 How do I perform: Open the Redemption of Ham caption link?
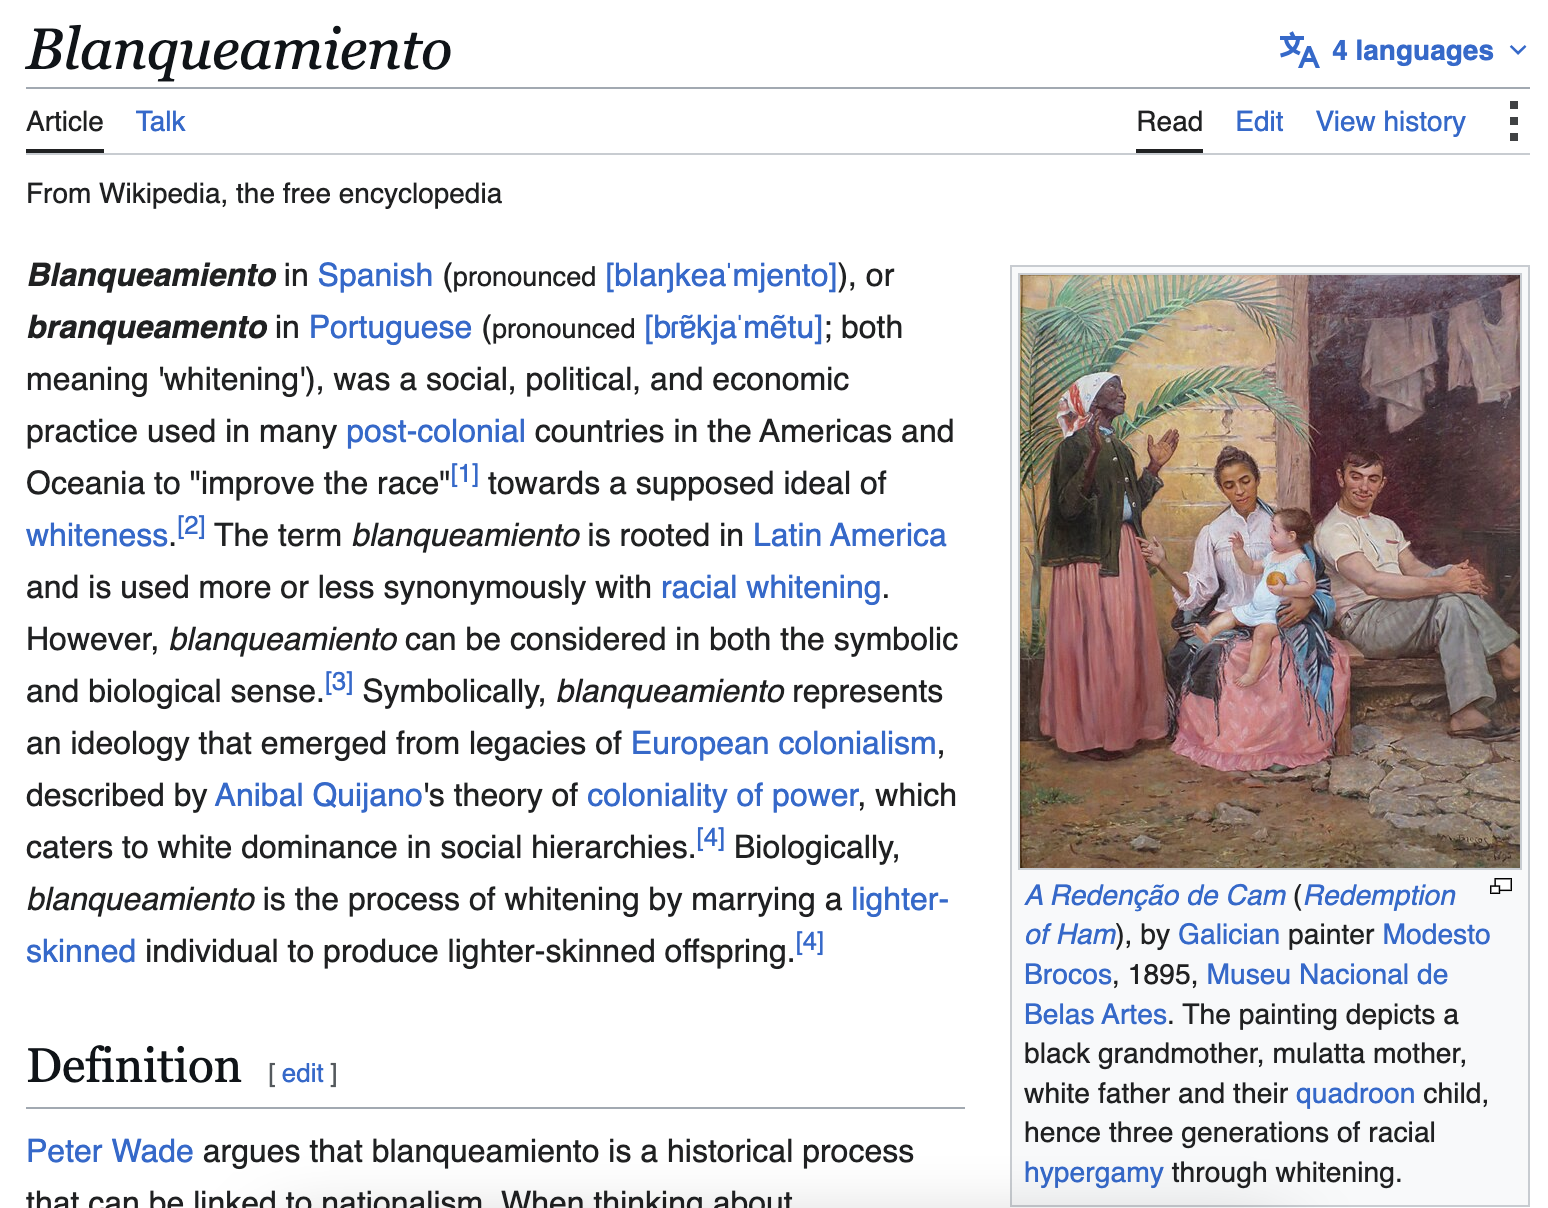[x=1380, y=895]
